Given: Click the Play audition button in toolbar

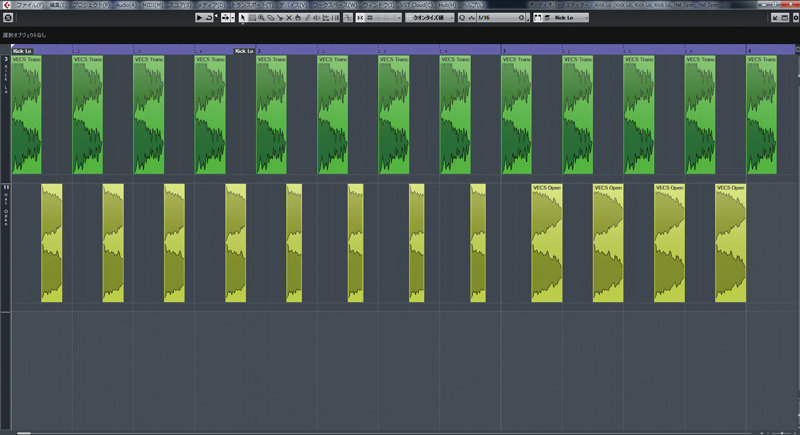Looking at the screenshot, I should coord(199,18).
